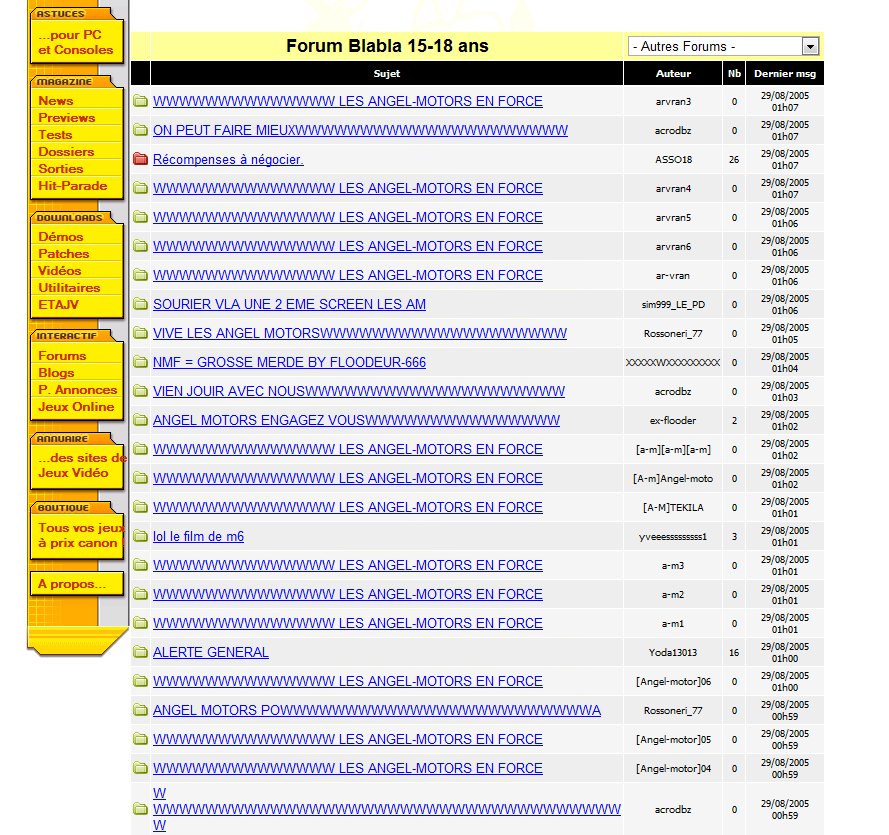Open the lol le film de m6 thread
Viewport: 889px width, 835px height.
pyautogui.click(x=198, y=536)
